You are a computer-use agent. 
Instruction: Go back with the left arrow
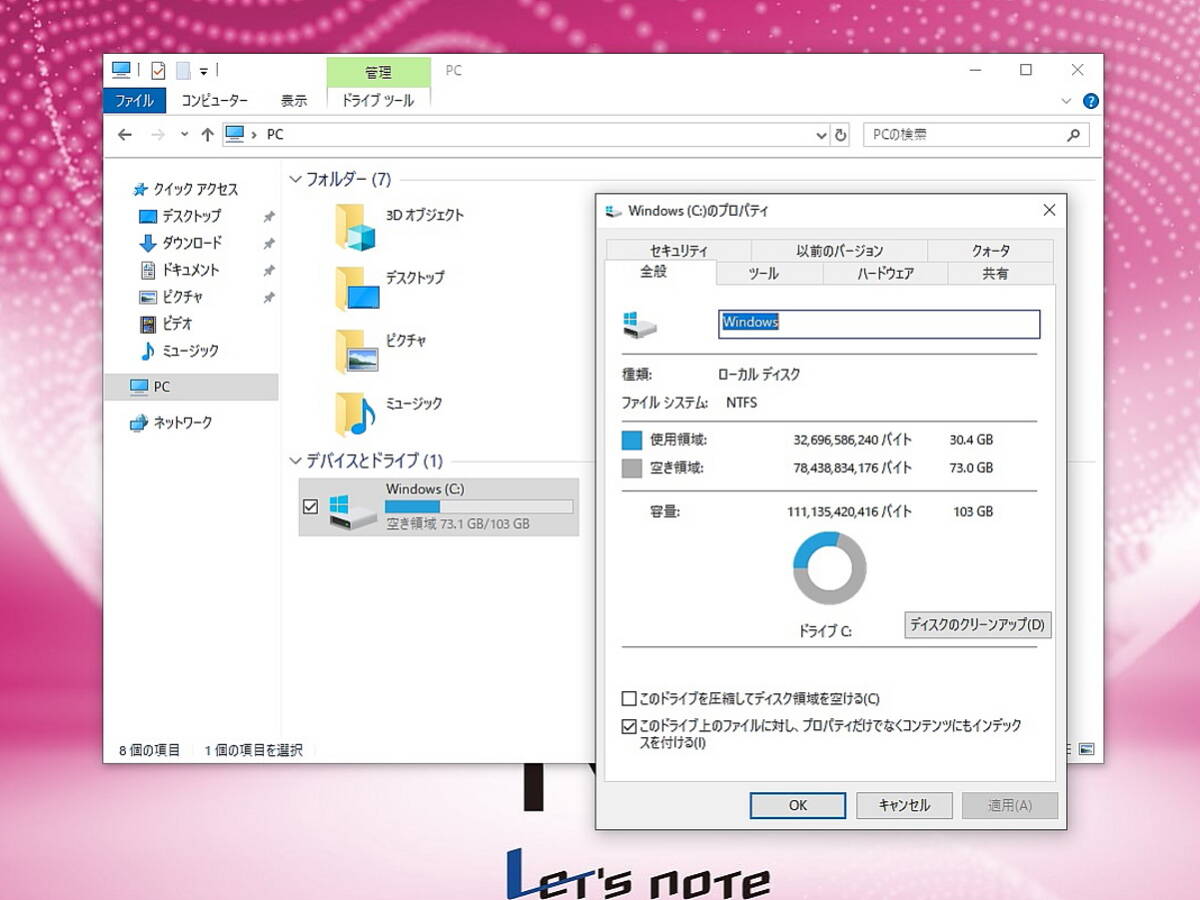pyautogui.click(x=125, y=134)
